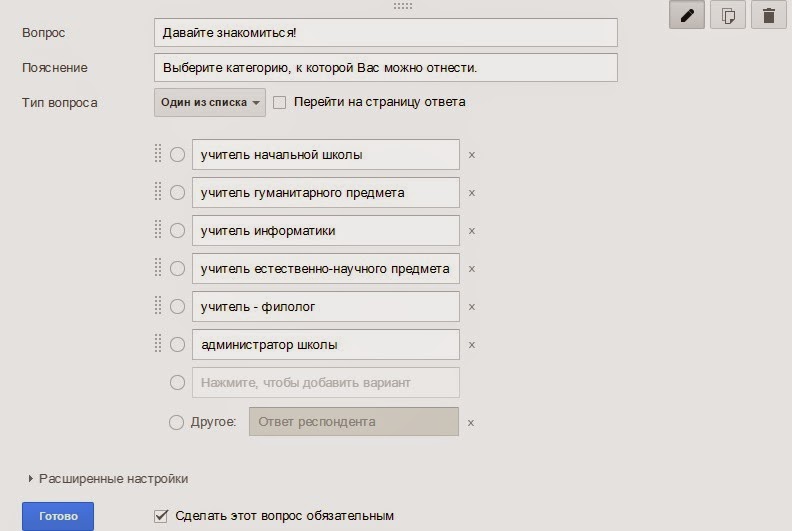Click the duplicate question icon
This screenshot has width=792, height=531.
(728, 15)
